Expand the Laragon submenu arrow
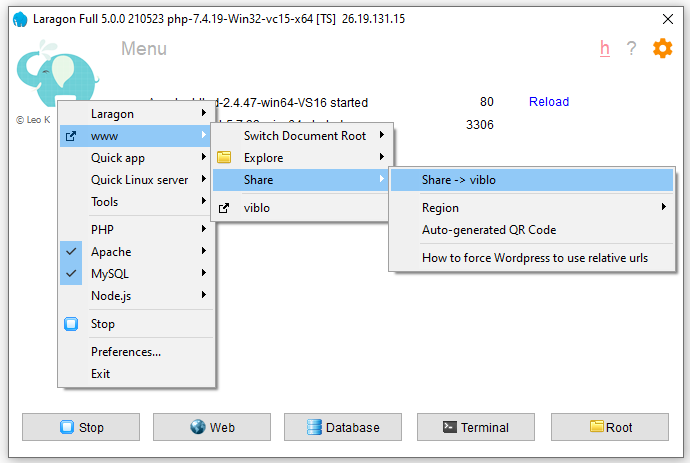This screenshot has height=463, width=690. point(203,113)
